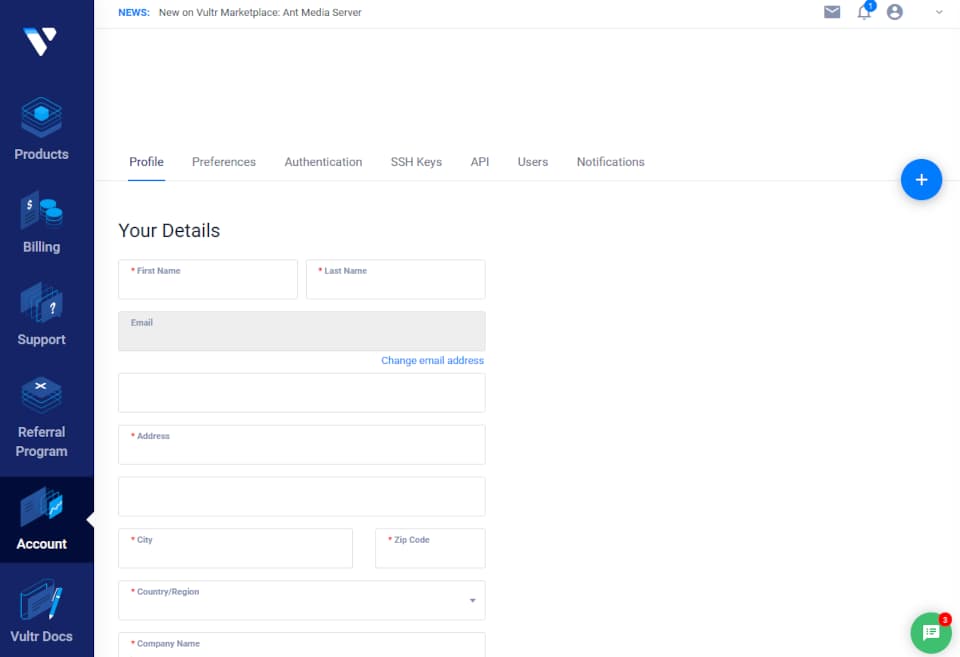Open the green chat support bubble
This screenshot has height=657, width=960.
pyautogui.click(x=931, y=633)
